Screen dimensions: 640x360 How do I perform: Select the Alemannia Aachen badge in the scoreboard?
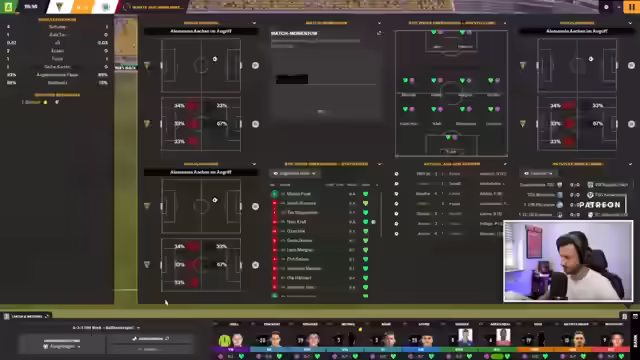click(60, 7)
